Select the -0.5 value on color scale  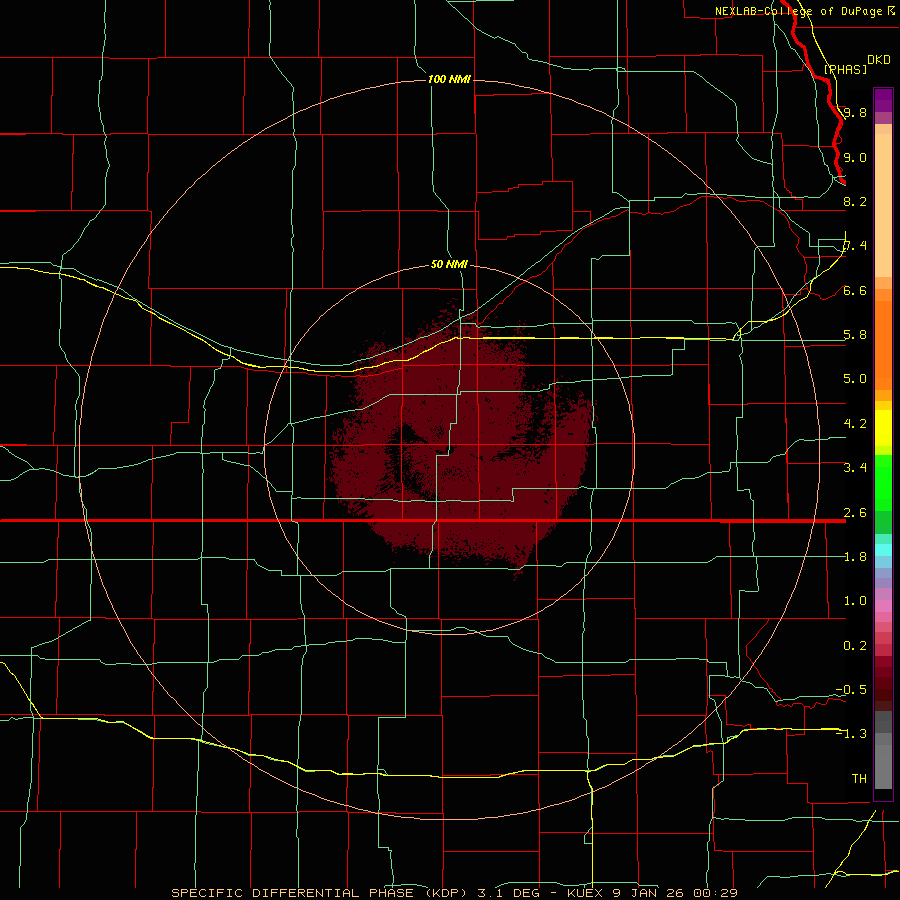pos(852,690)
